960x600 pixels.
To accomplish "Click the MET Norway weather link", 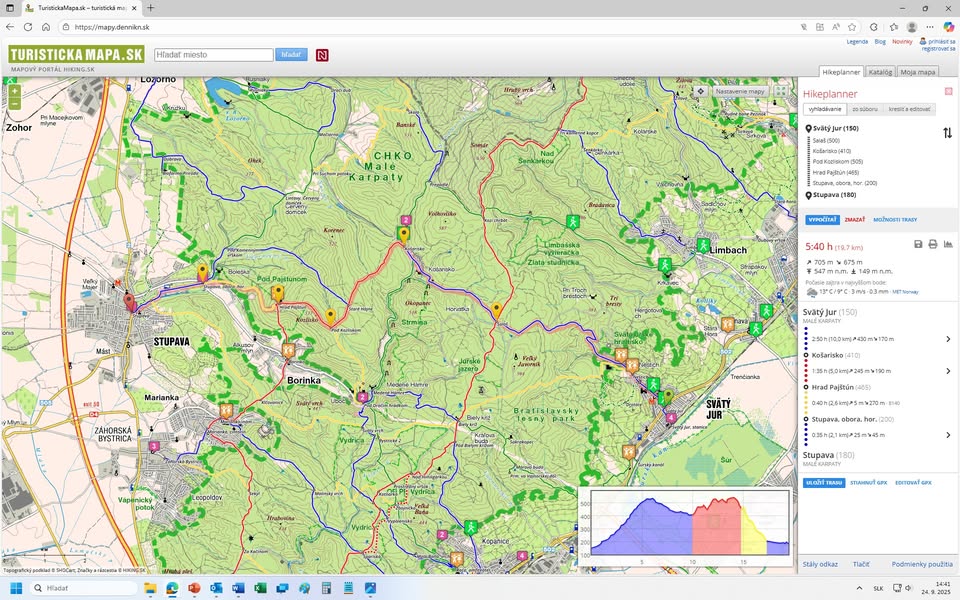I will point(906,292).
